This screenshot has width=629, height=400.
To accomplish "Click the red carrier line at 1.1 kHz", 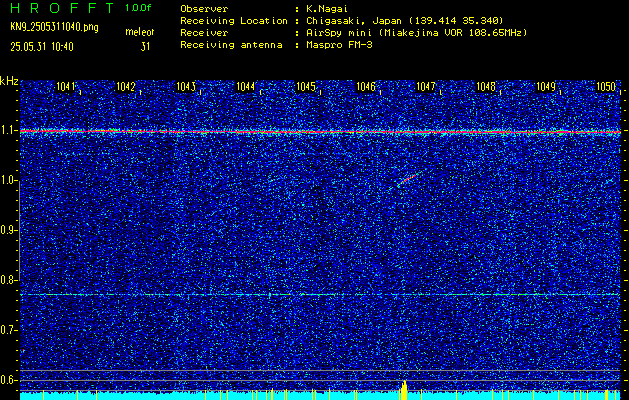I will (x=321, y=132).
